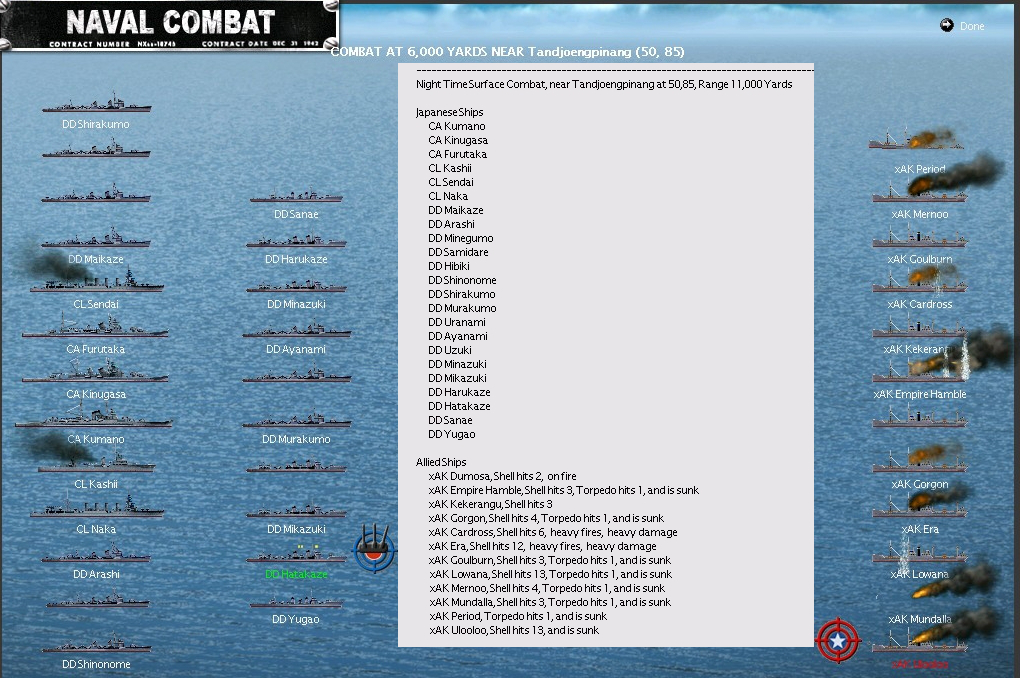Click DD Minegumo in the report list
Image resolution: width=1020 pixels, height=678 pixels.
(x=461, y=238)
